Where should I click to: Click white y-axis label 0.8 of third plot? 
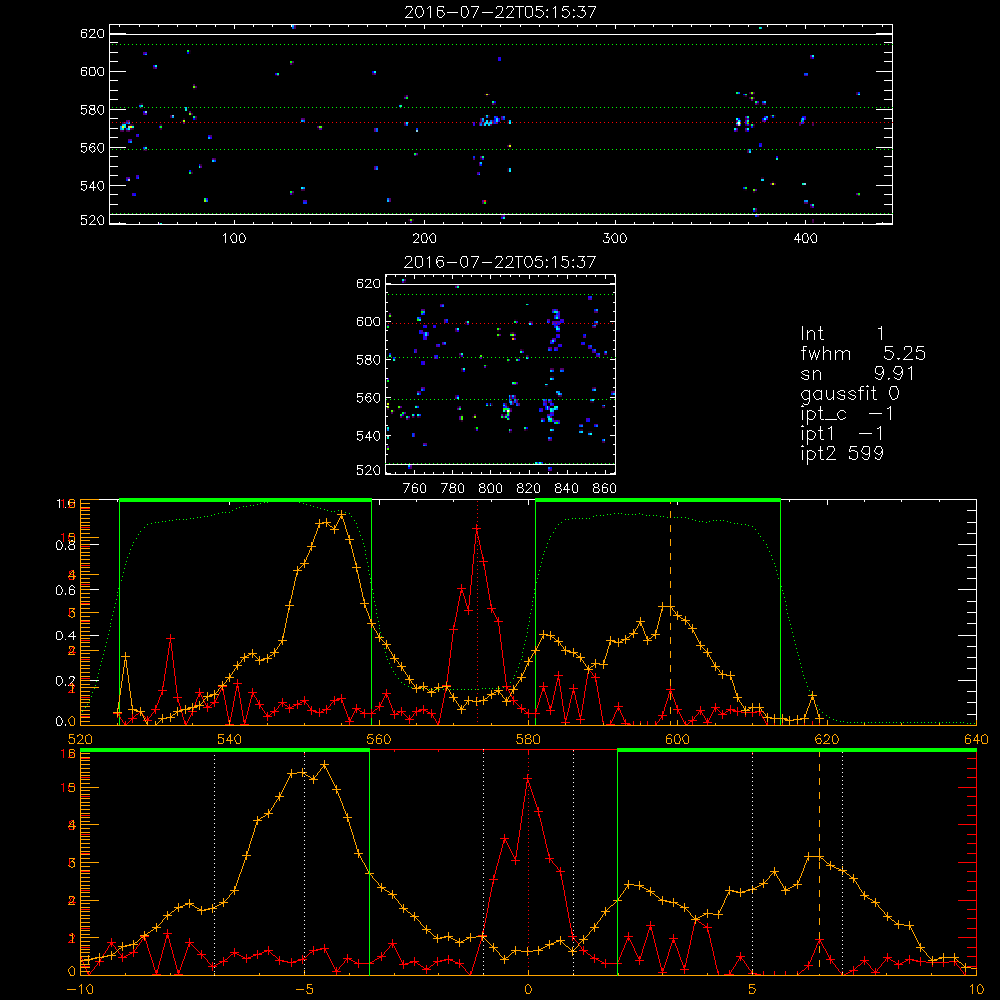(65, 545)
